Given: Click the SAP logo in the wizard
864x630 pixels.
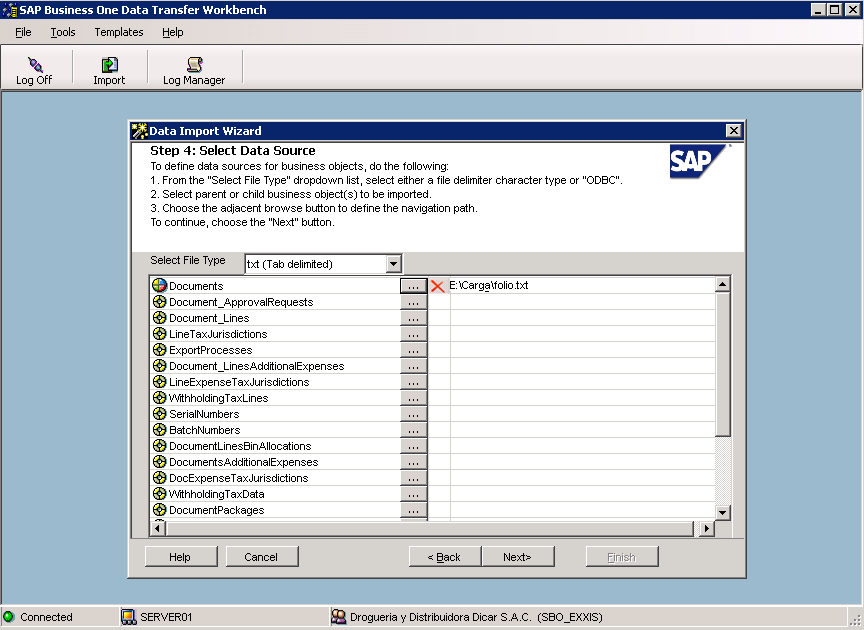Looking at the screenshot, I should [700, 162].
